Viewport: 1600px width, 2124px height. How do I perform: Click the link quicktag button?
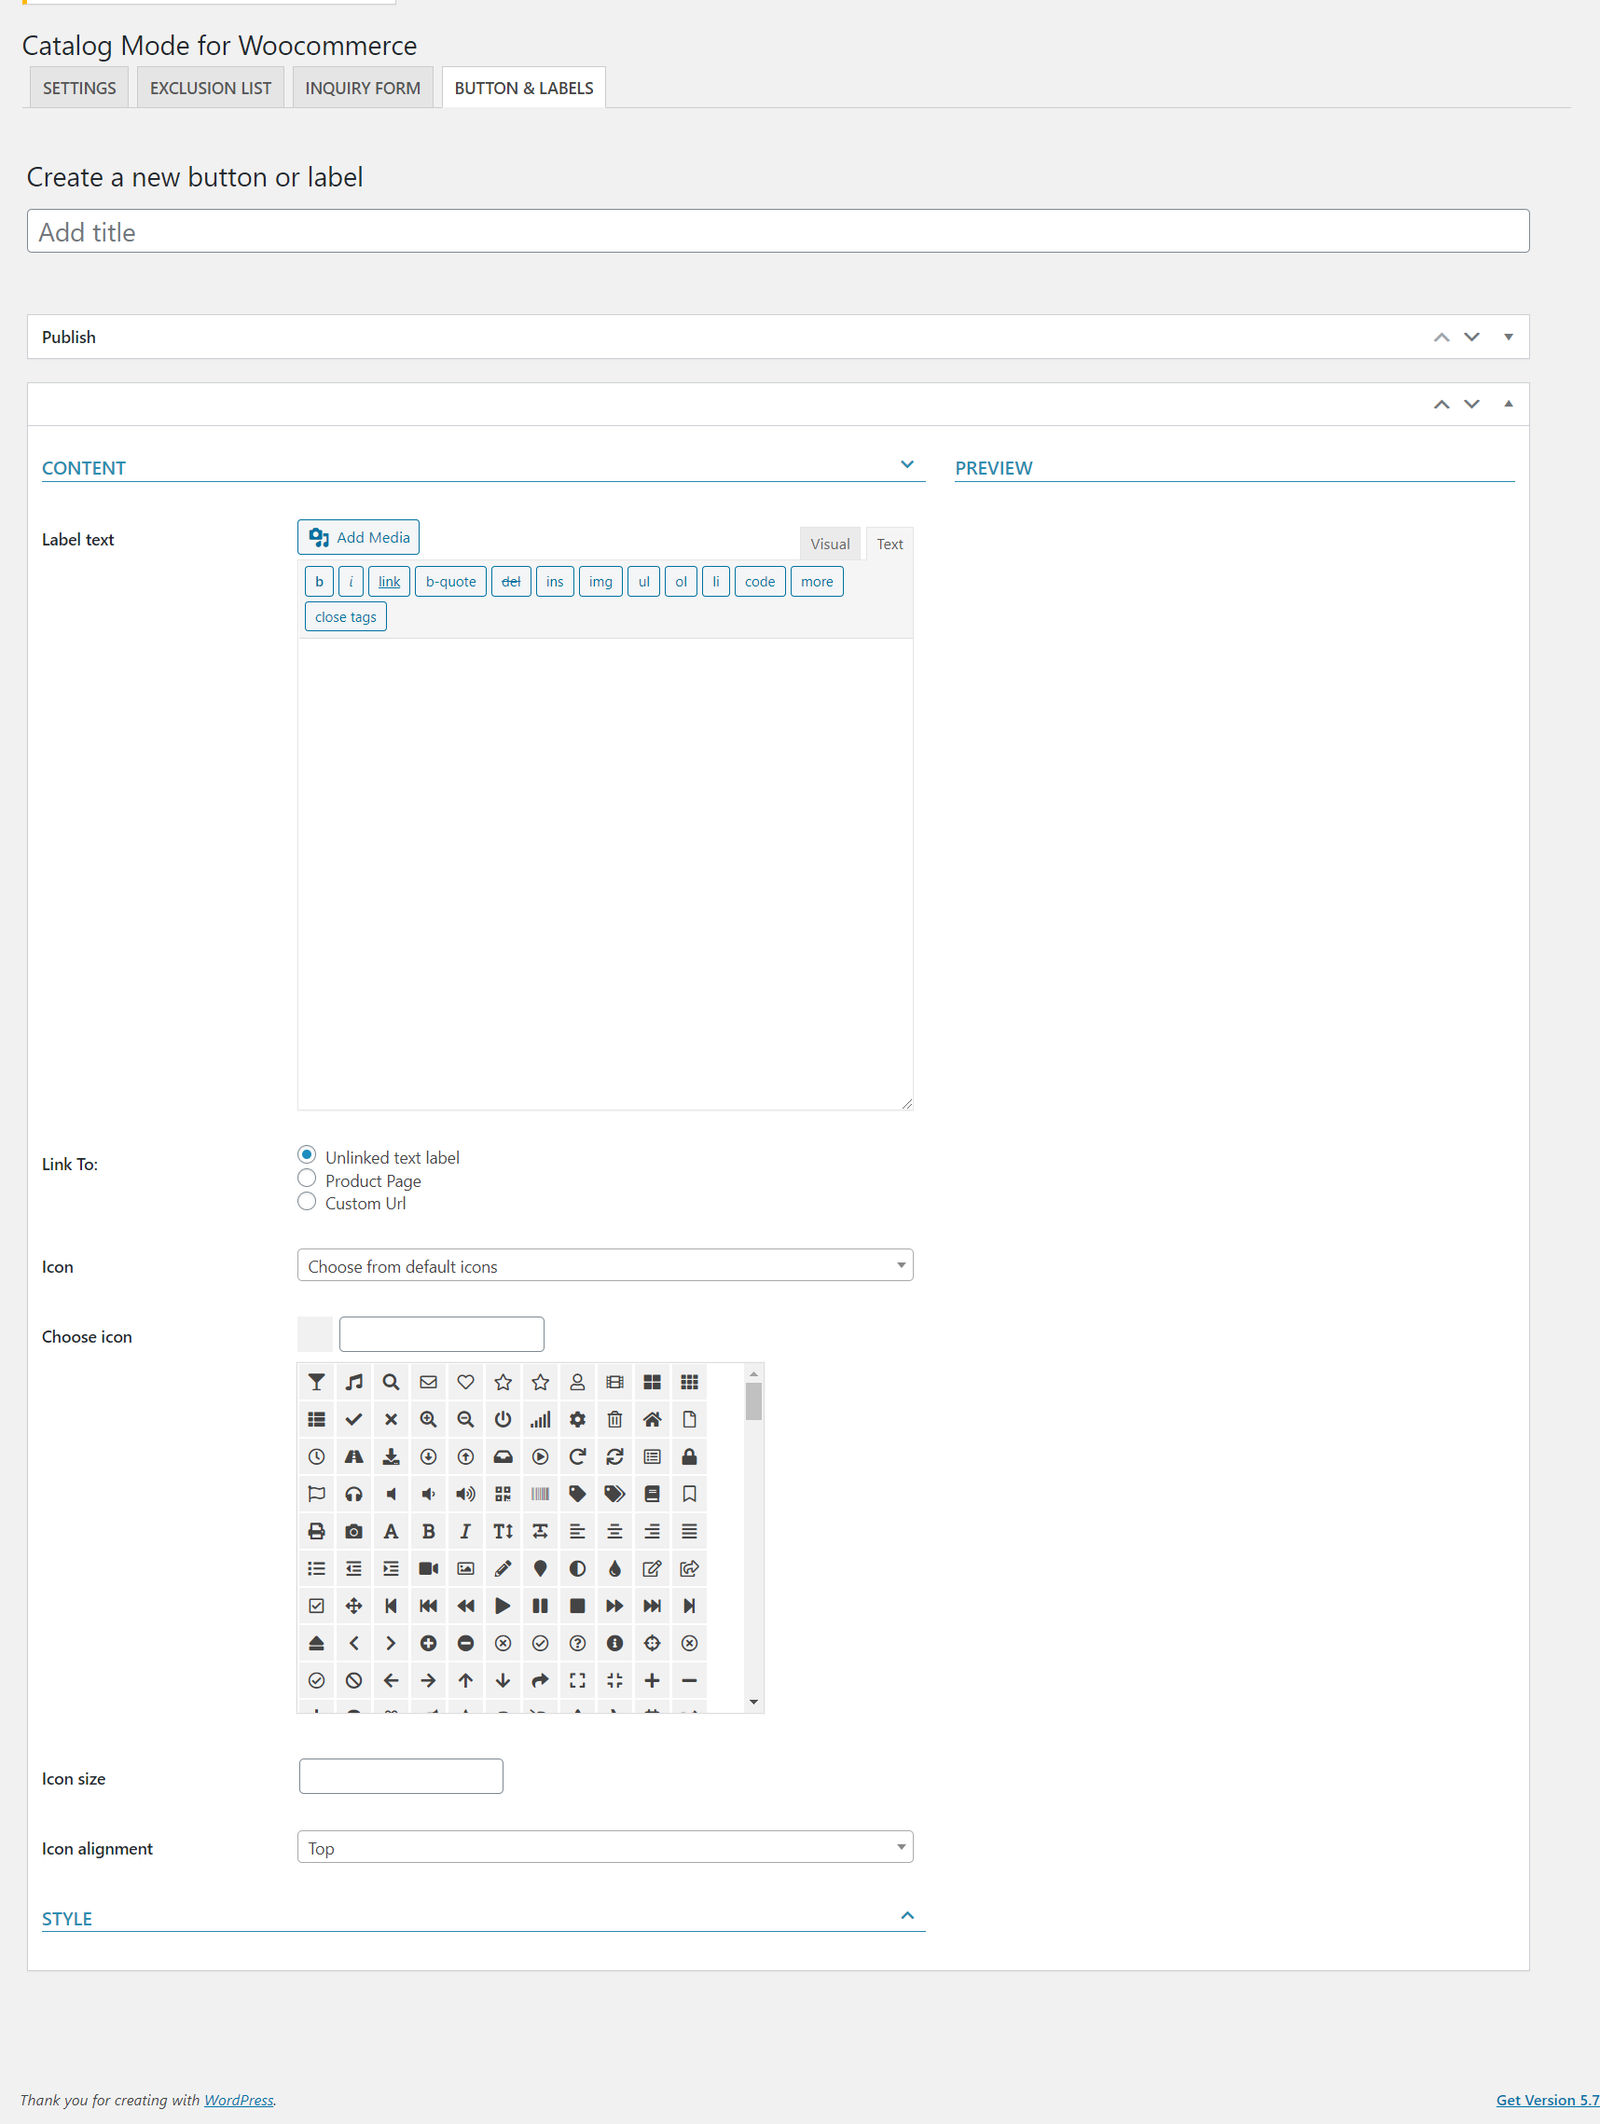(x=389, y=582)
